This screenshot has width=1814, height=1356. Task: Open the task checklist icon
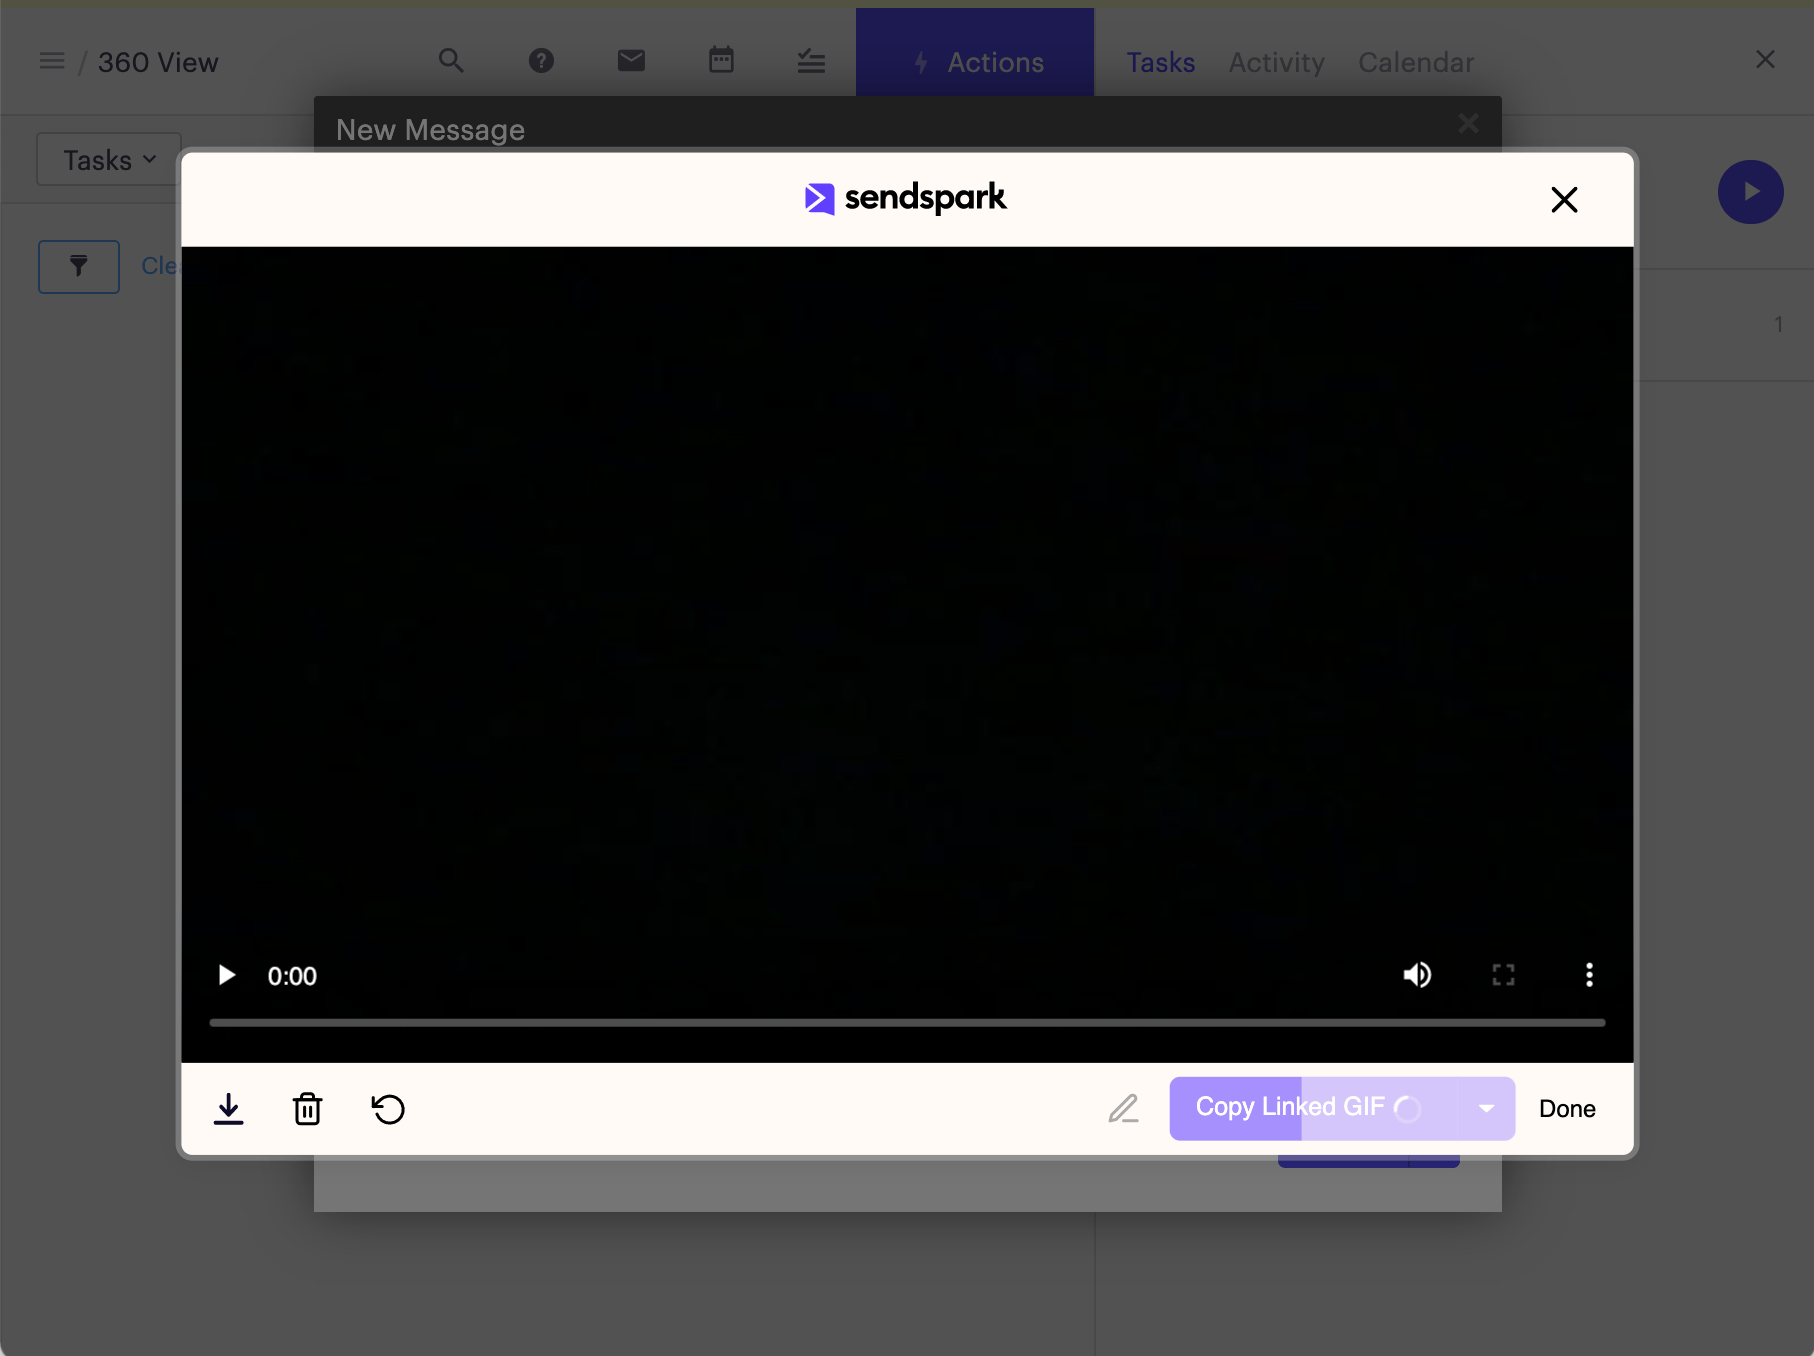[x=811, y=61]
